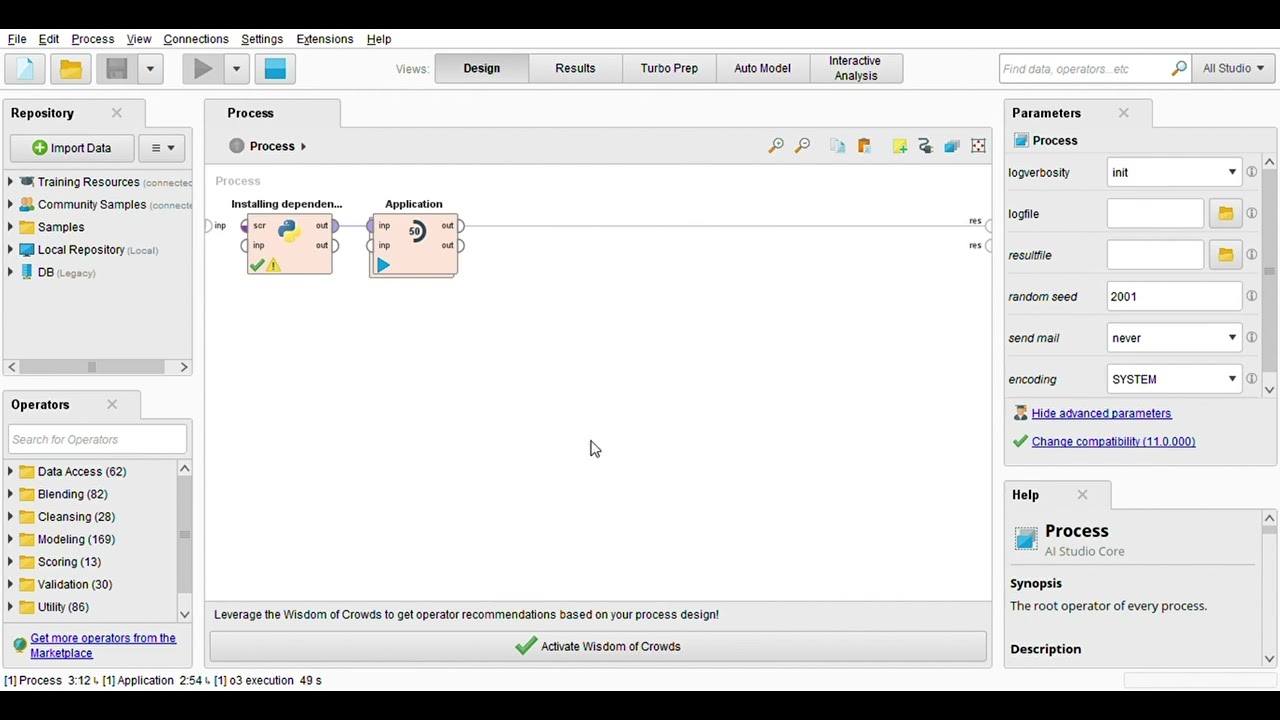This screenshot has height=720, width=1280.
Task: Zoom in on the process canvas
Action: tap(776, 146)
